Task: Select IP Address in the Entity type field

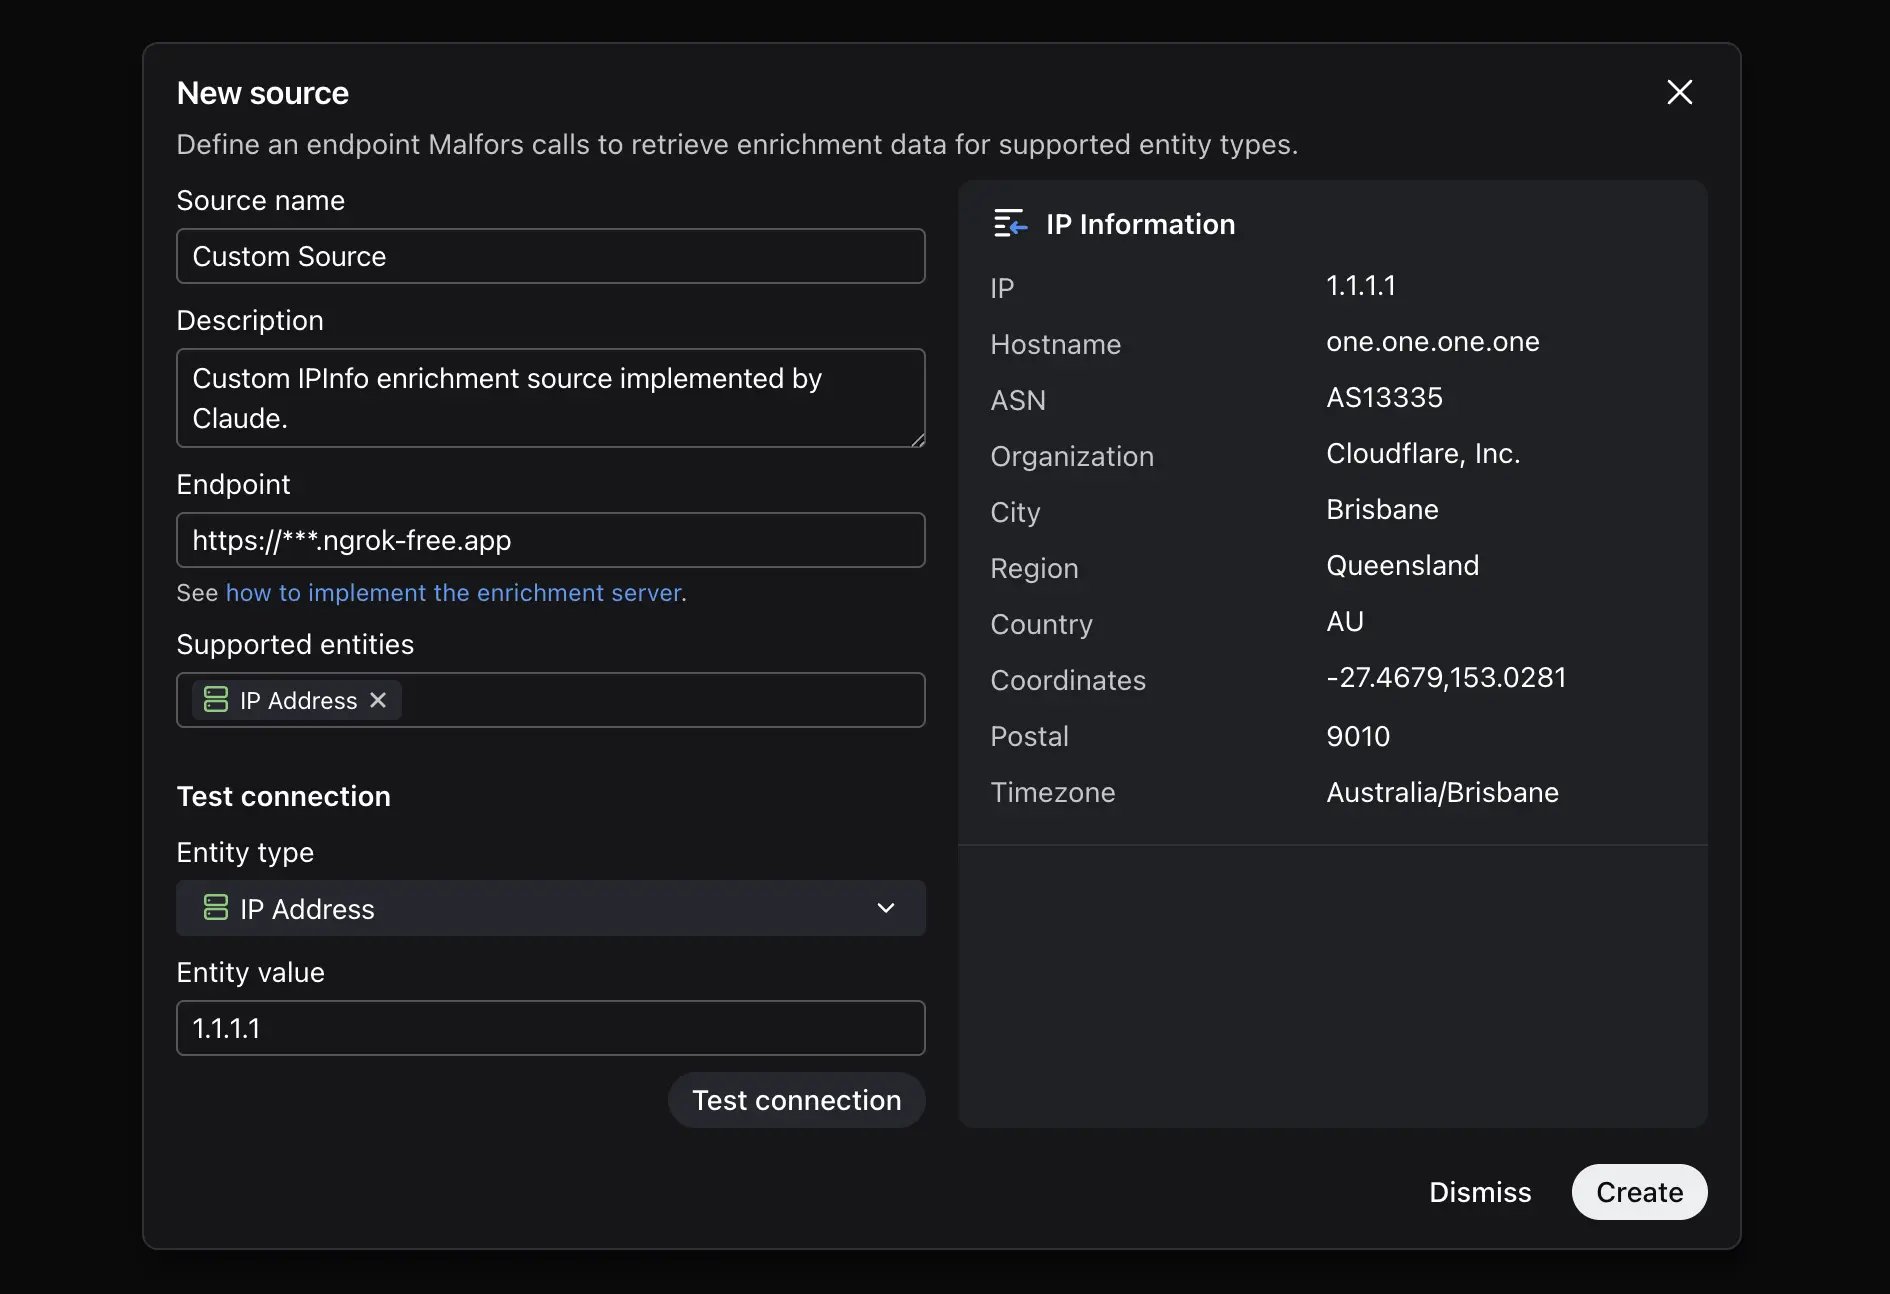Action: click(550, 908)
